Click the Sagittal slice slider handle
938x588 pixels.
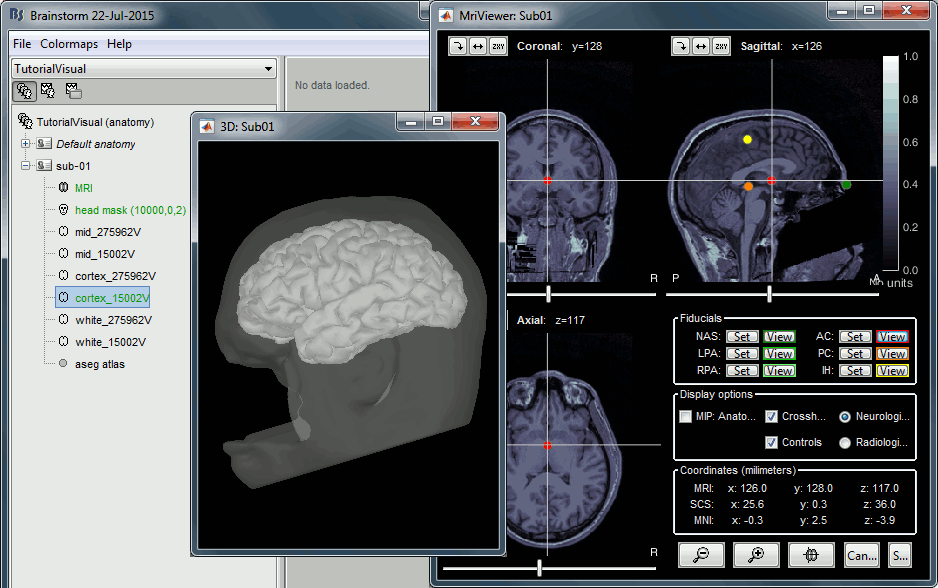pyautogui.click(x=769, y=294)
